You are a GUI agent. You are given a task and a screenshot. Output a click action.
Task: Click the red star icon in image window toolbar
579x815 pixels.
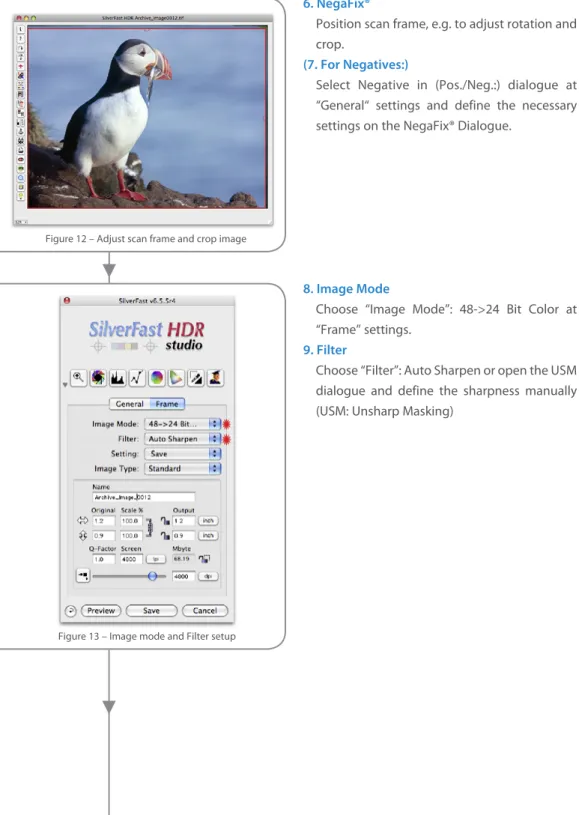(x=21, y=66)
